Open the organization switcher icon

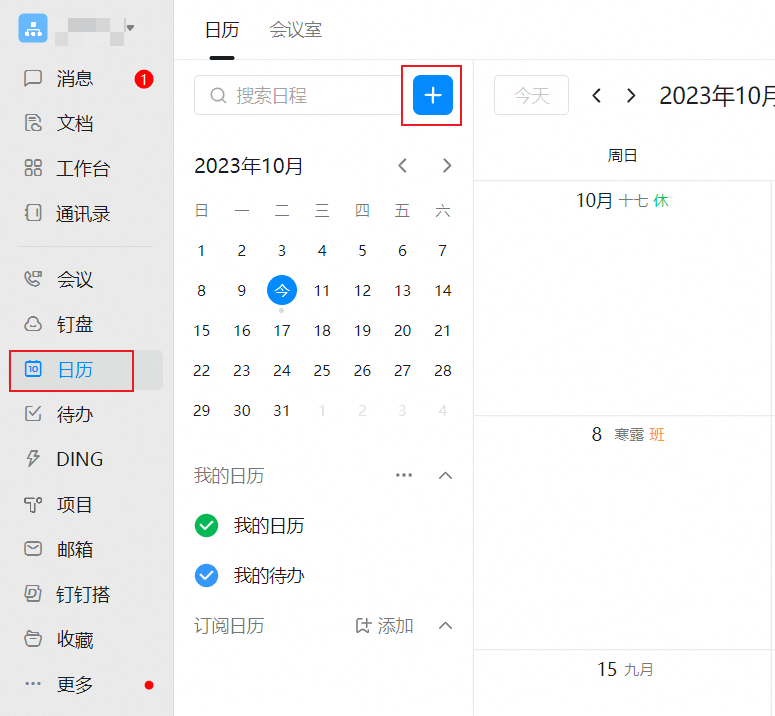(x=33, y=28)
